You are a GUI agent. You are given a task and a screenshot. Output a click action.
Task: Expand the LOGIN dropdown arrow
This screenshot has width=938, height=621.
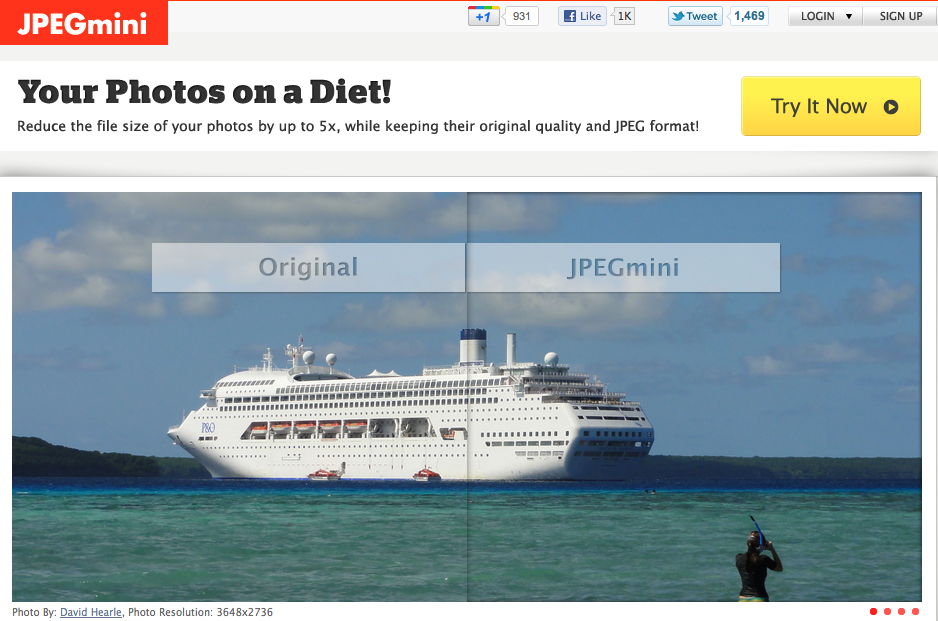pyautogui.click(x=848, y=17)
